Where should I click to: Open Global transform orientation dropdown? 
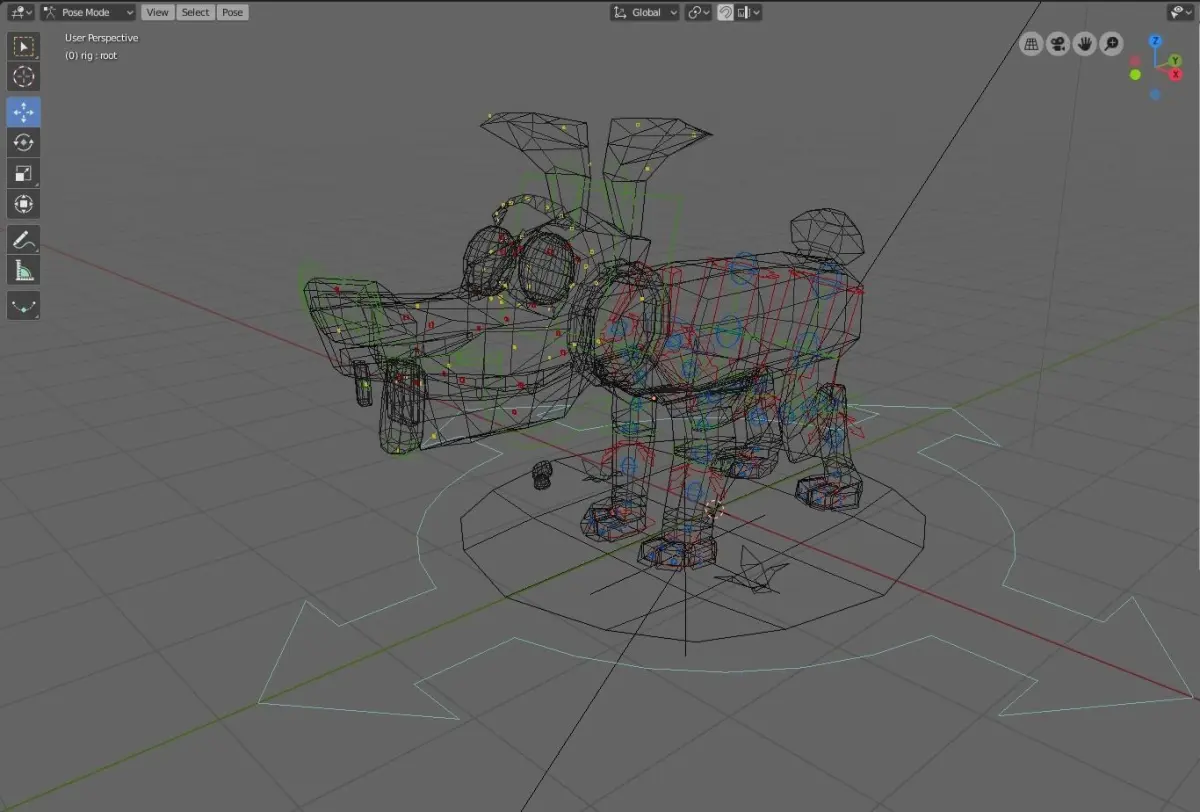(x=645, y=12)
